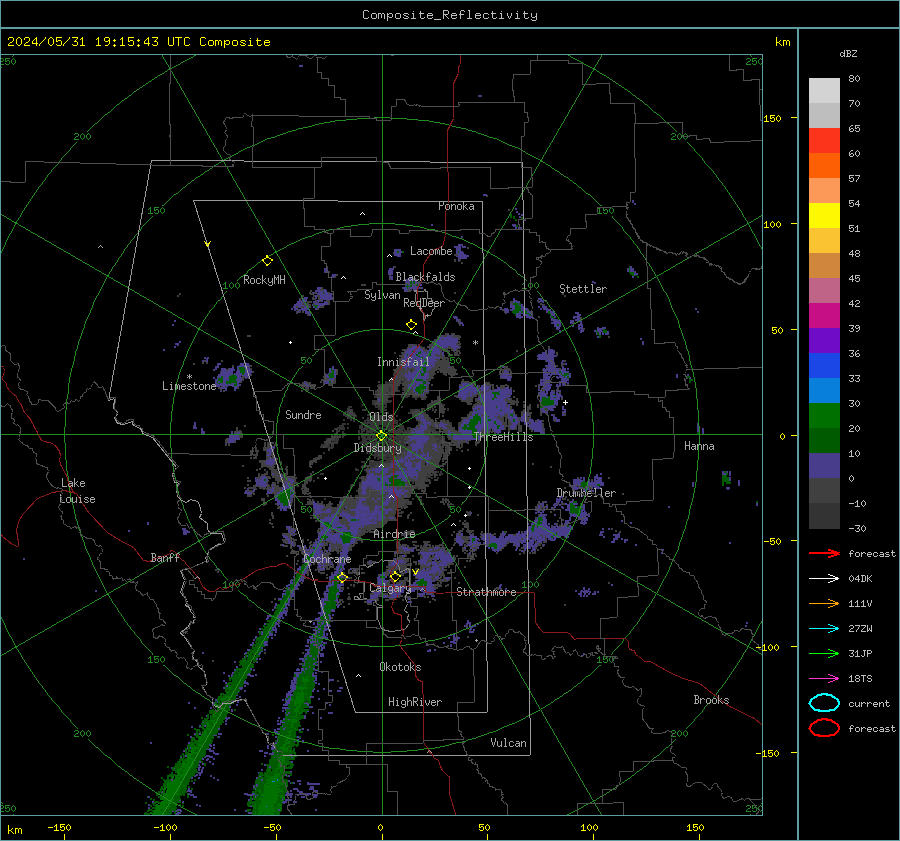Click the red forecast arrow in legend

click(824, 553)
